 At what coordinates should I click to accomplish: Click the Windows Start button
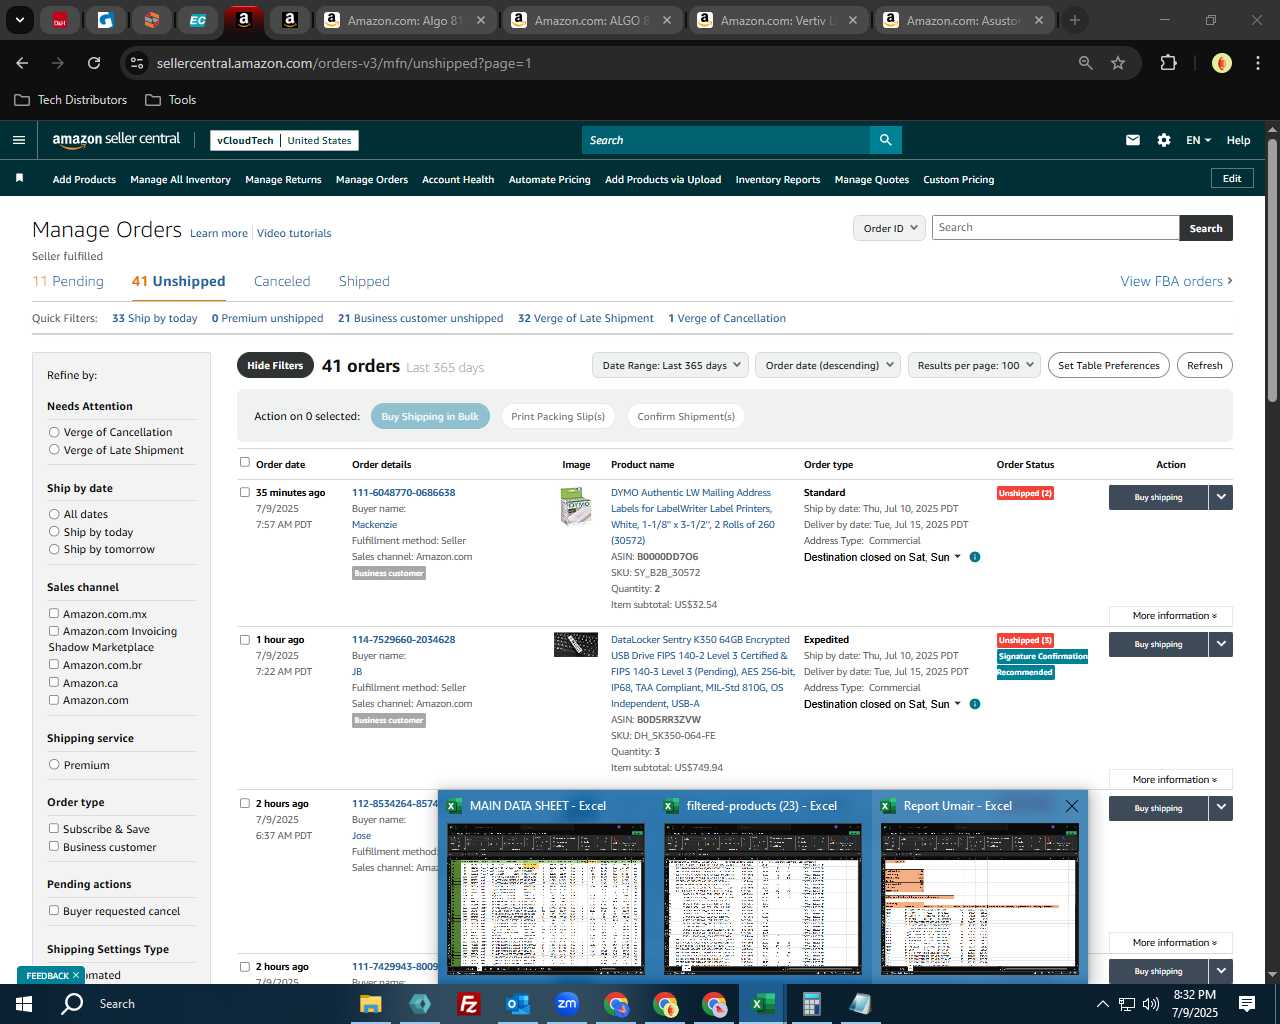point(24,1004)
